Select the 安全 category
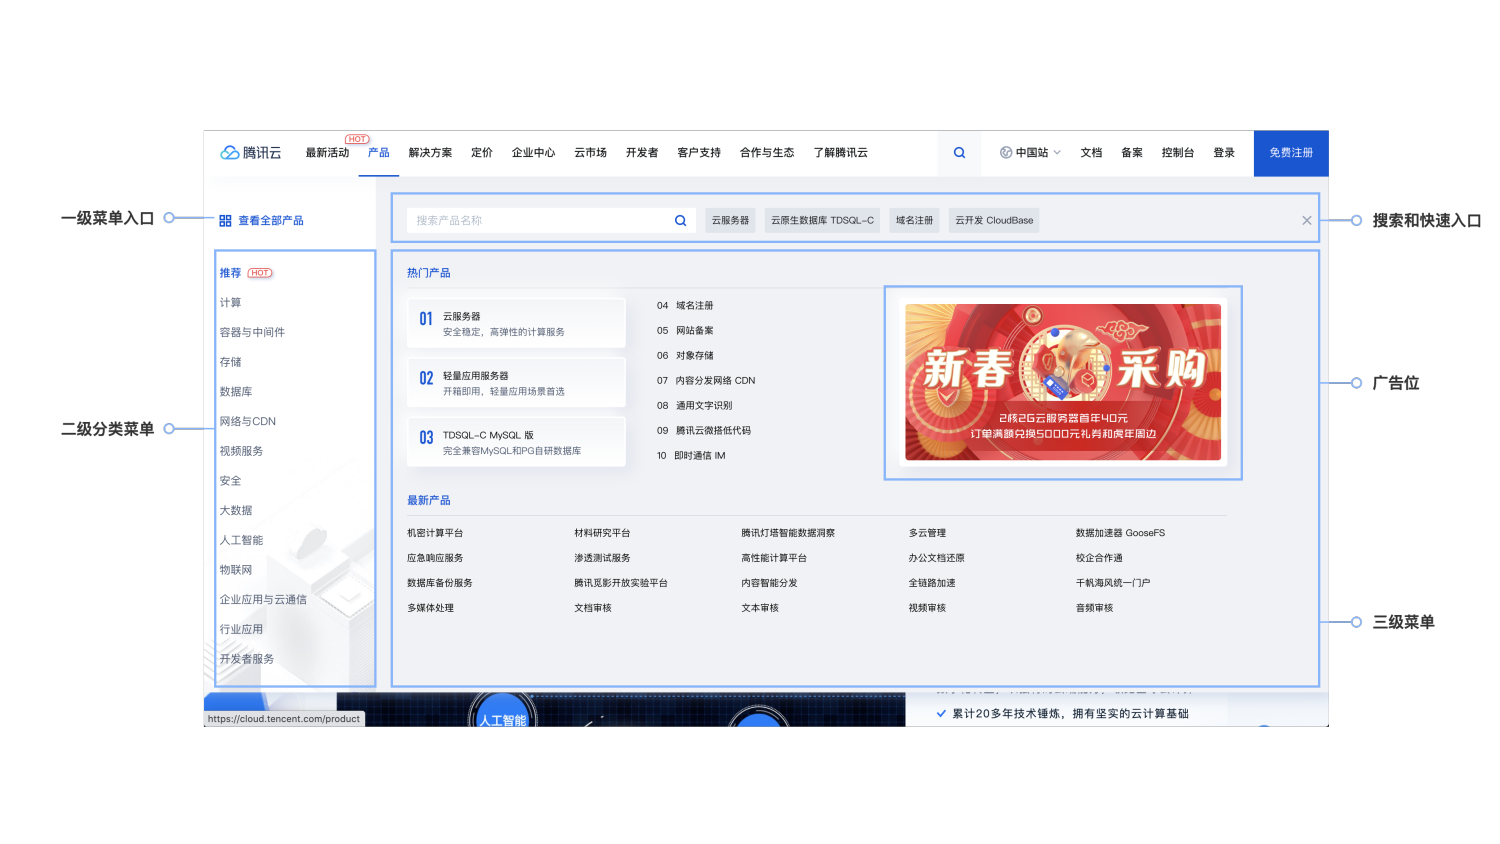 (x=231, y=481)
